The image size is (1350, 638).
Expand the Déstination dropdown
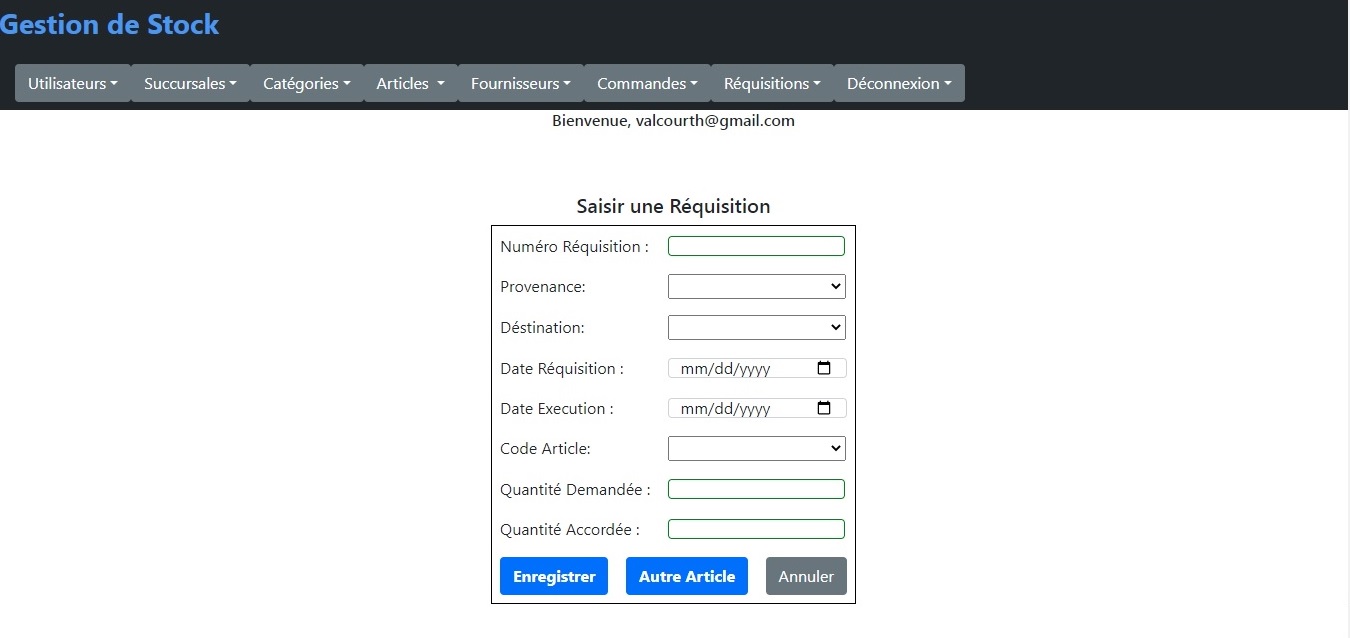click(x=756, y=327)
